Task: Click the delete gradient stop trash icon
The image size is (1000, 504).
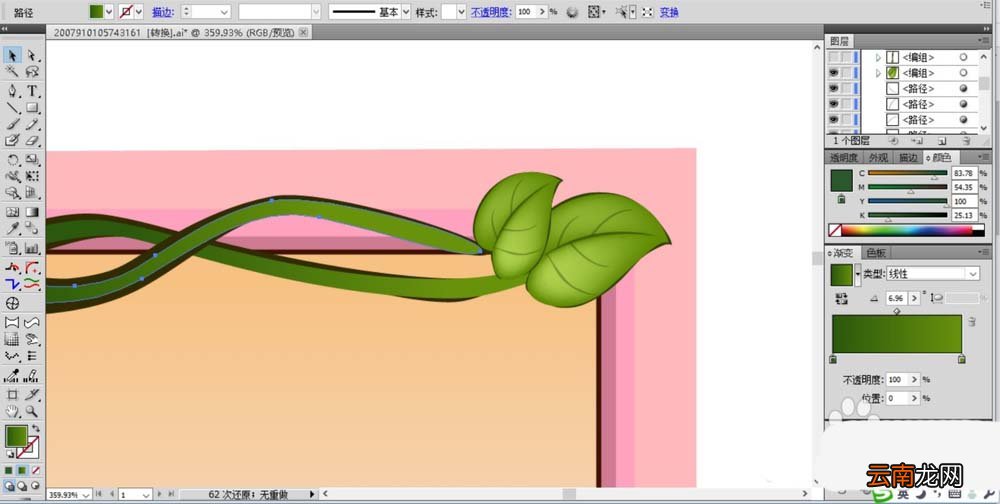Action: (971, 322)
